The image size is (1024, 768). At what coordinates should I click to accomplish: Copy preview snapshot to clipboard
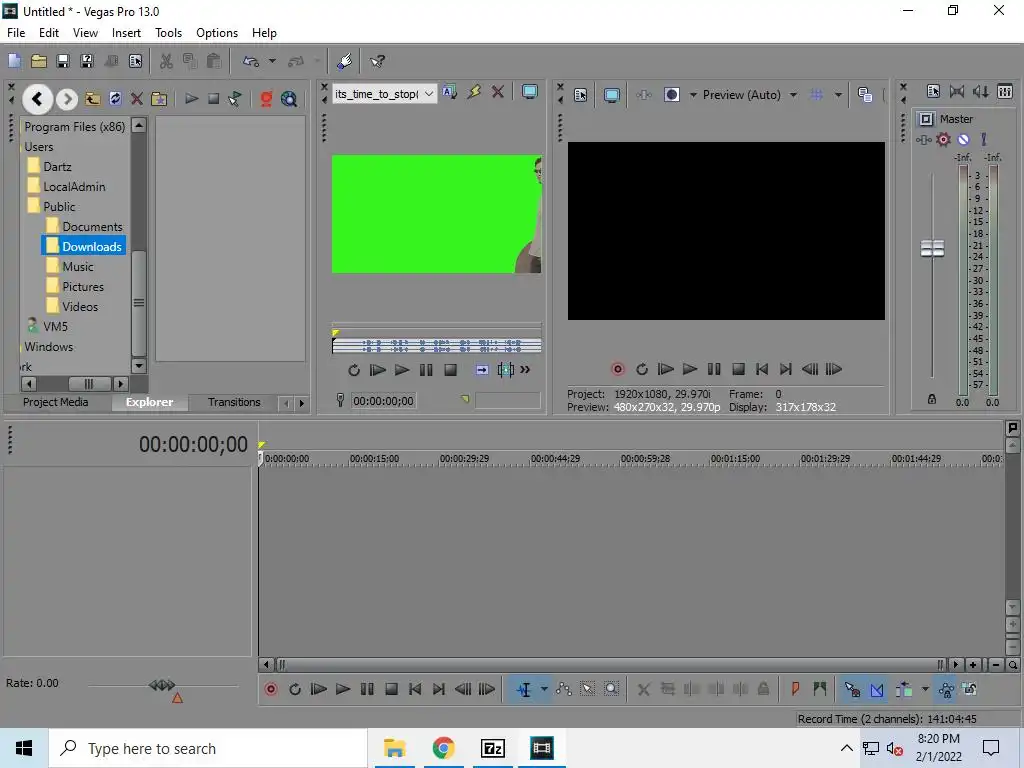865,95
